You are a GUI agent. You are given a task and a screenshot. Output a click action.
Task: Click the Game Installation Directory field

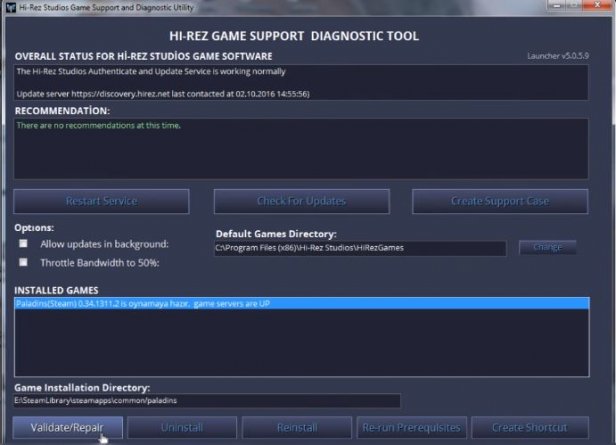click(x=207, y=401)
